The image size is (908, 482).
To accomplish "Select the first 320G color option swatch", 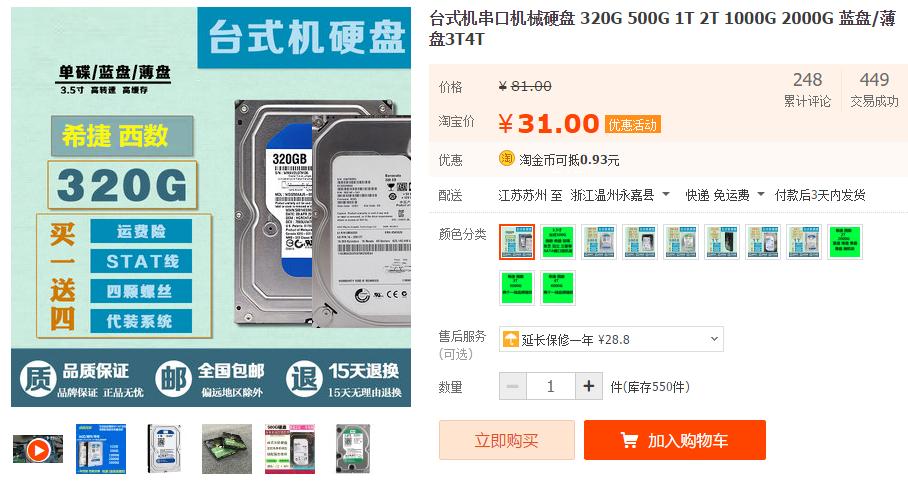I will [517, 242].
